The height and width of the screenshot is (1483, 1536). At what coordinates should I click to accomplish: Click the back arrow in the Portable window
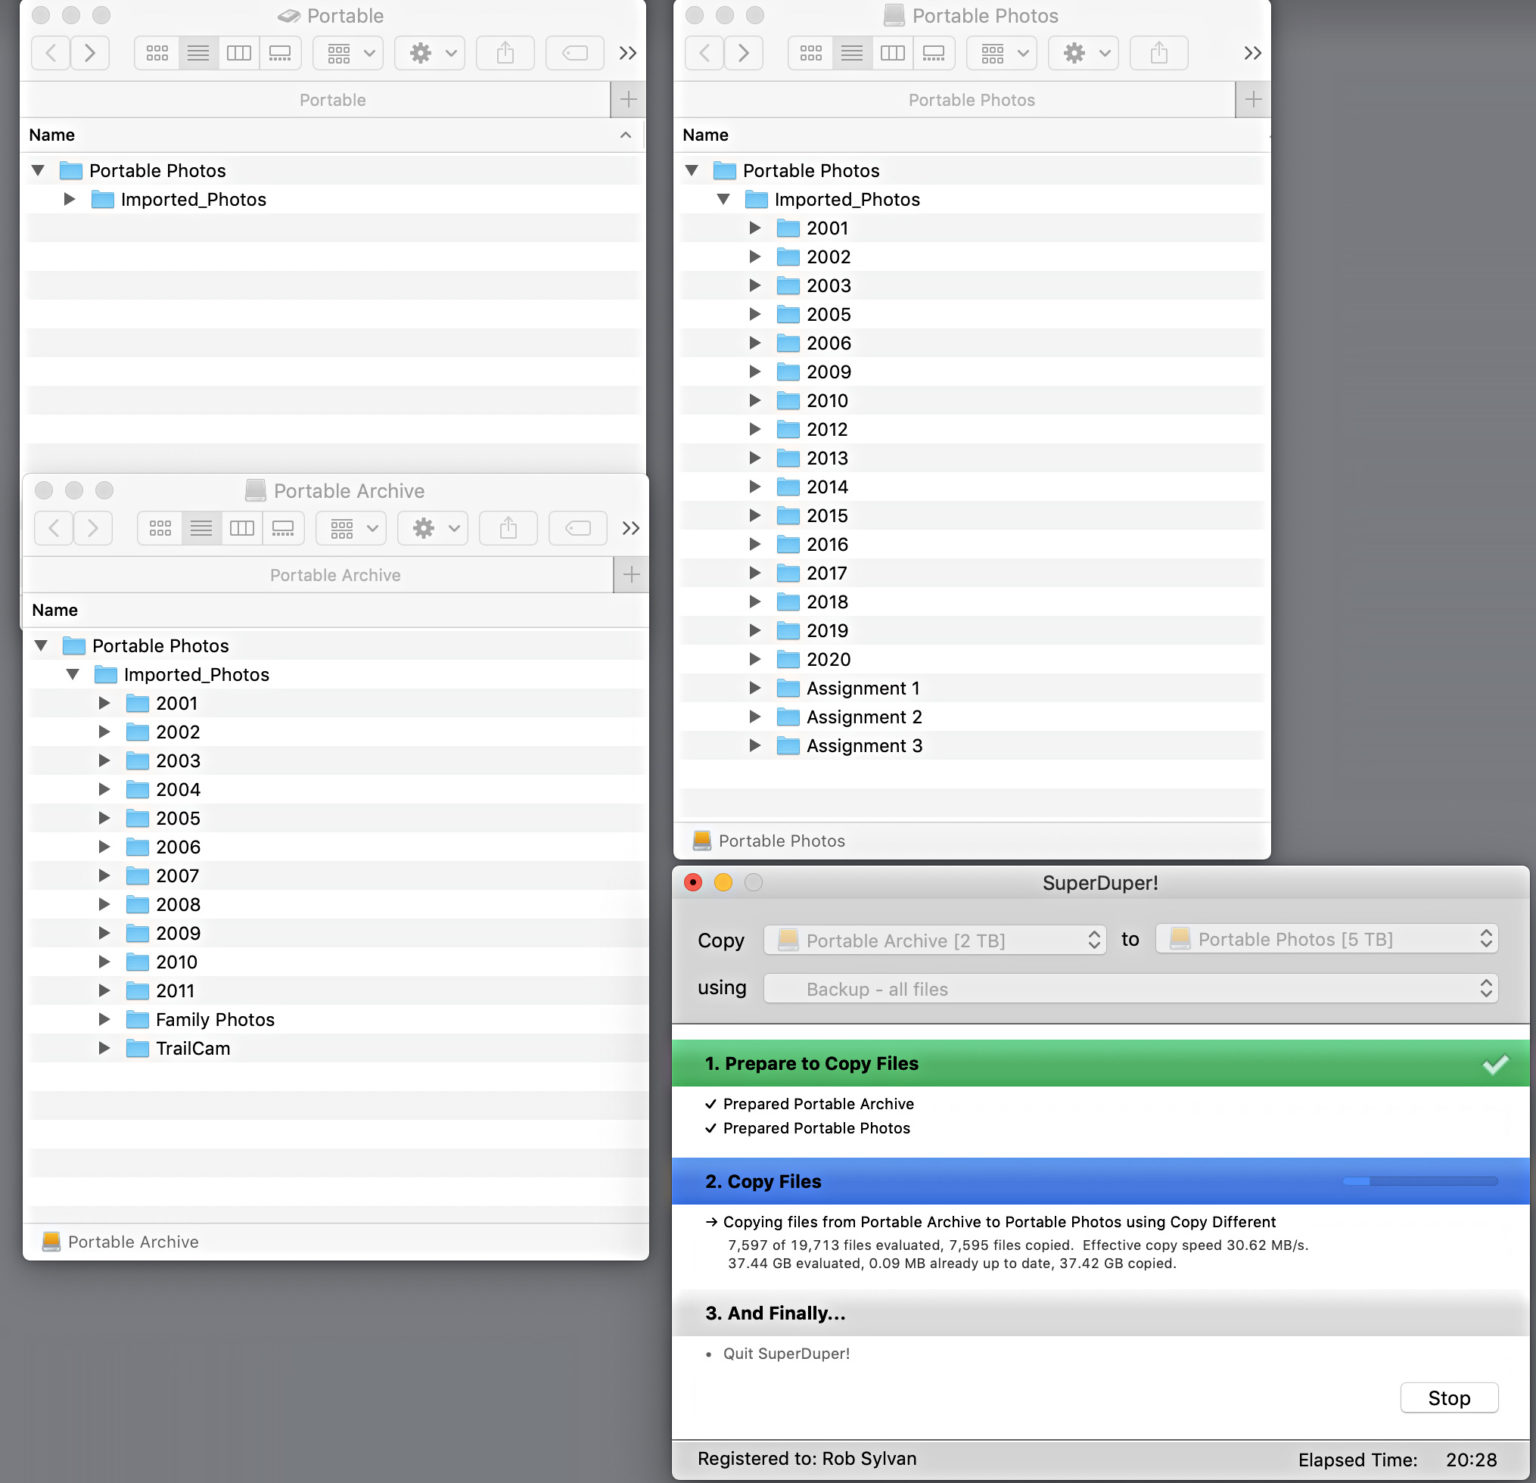click(x=50, y=53)
